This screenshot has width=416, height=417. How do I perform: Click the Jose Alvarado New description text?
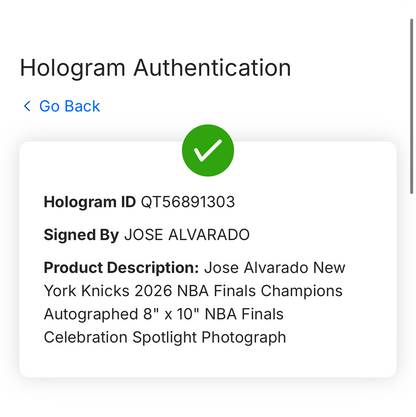(275, 268)
